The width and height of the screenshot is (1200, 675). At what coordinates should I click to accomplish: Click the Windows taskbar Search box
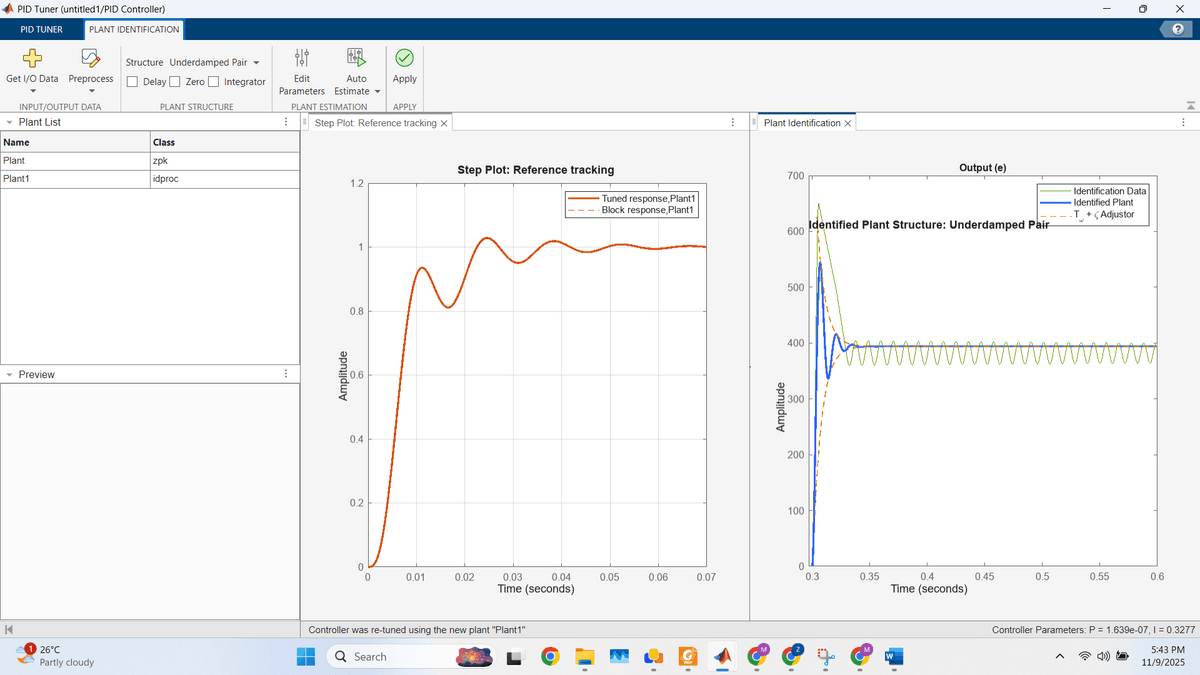[385, 657]
